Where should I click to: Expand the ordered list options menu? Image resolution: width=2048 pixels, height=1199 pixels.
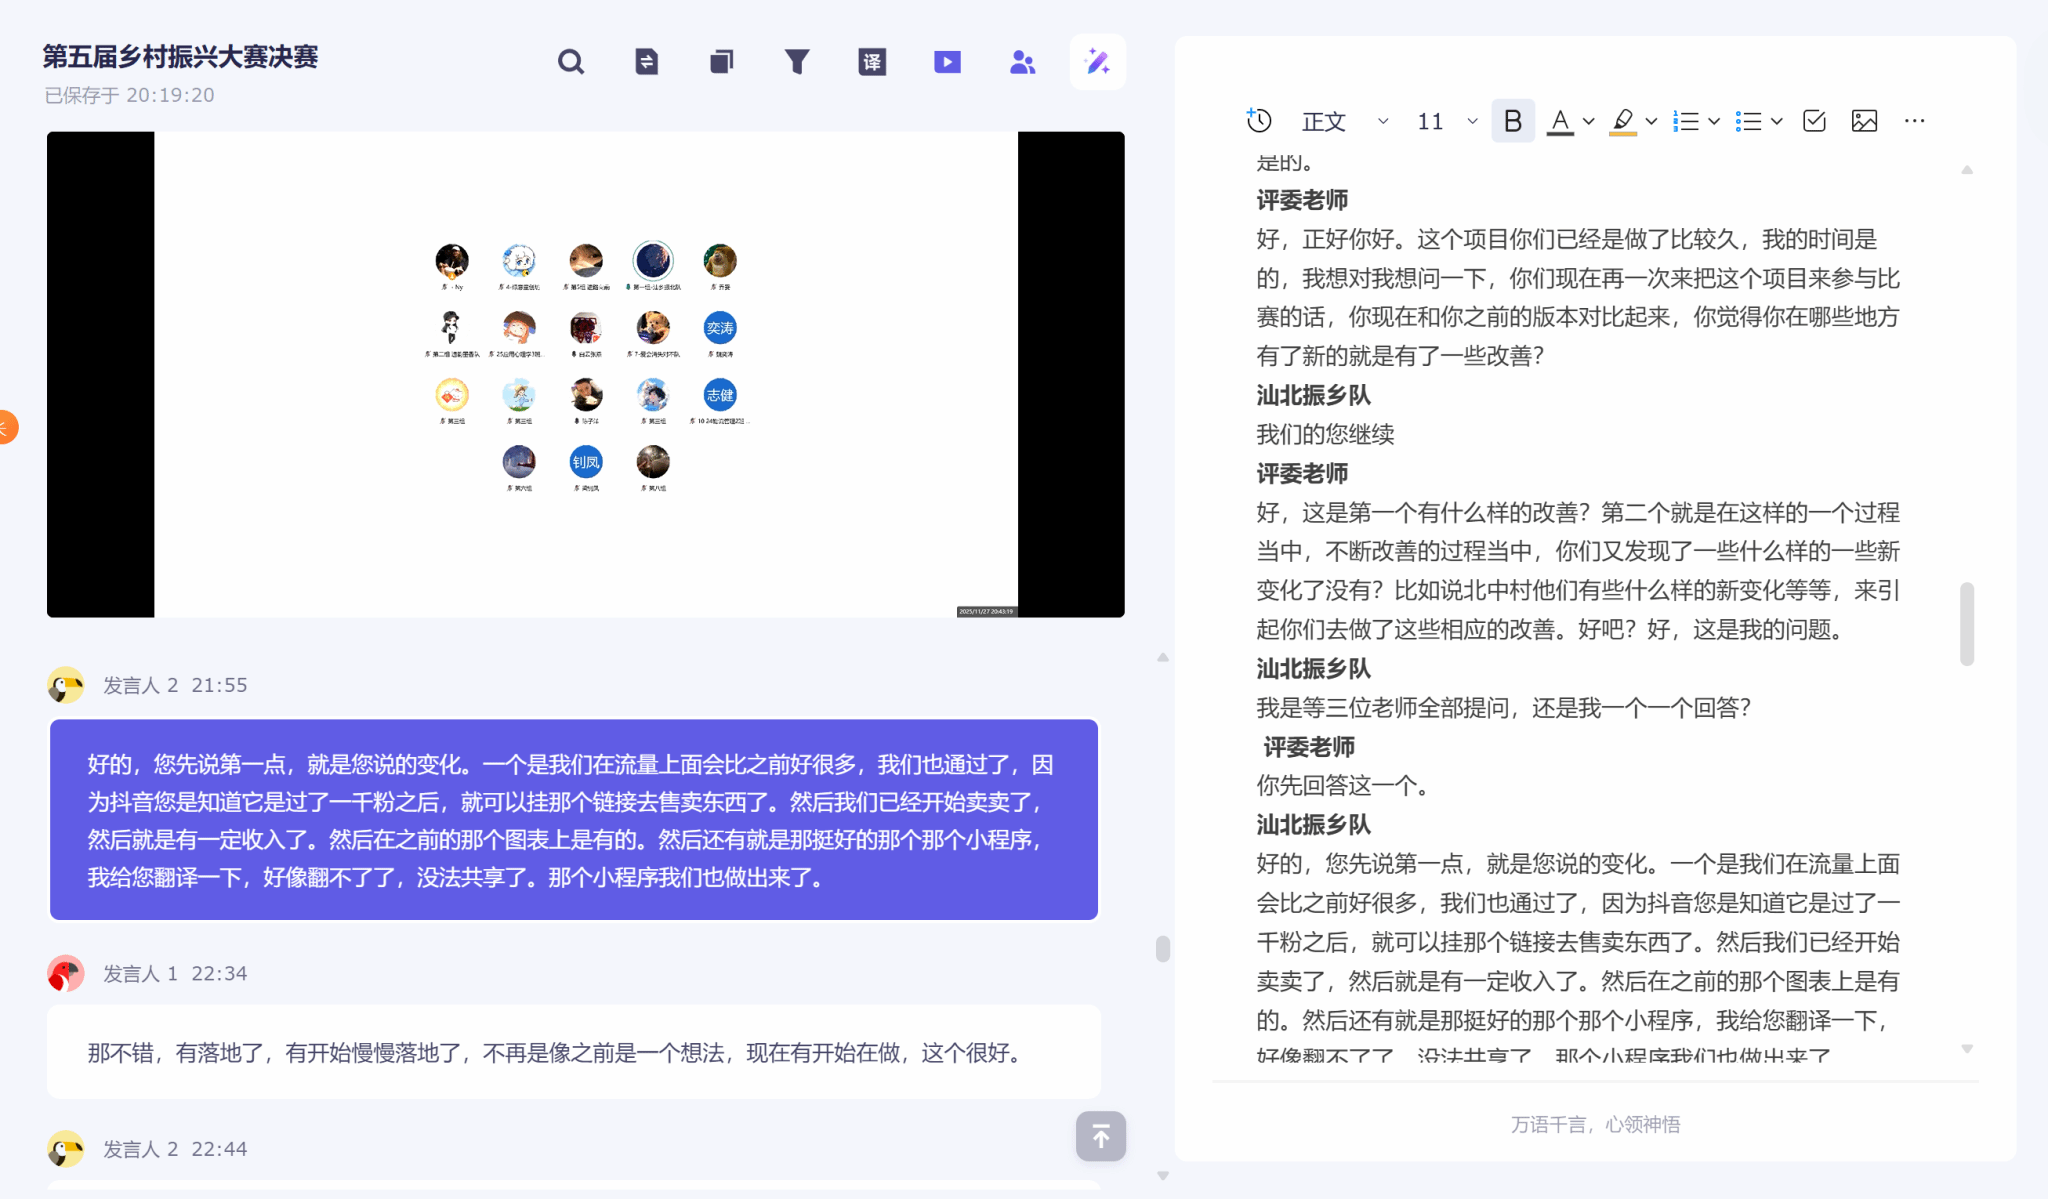(x=1714, y=121)
